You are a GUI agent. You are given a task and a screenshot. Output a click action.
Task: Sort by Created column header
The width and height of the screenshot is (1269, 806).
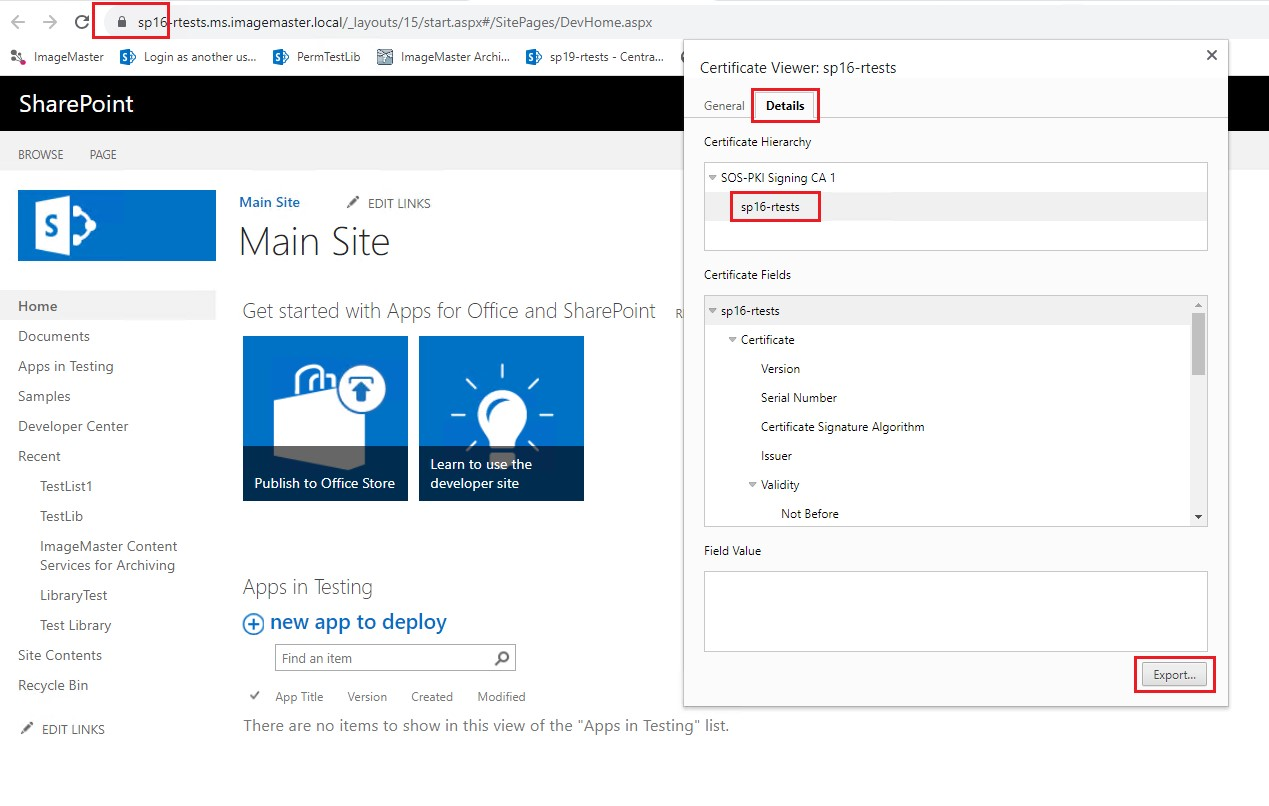(432, 697)
